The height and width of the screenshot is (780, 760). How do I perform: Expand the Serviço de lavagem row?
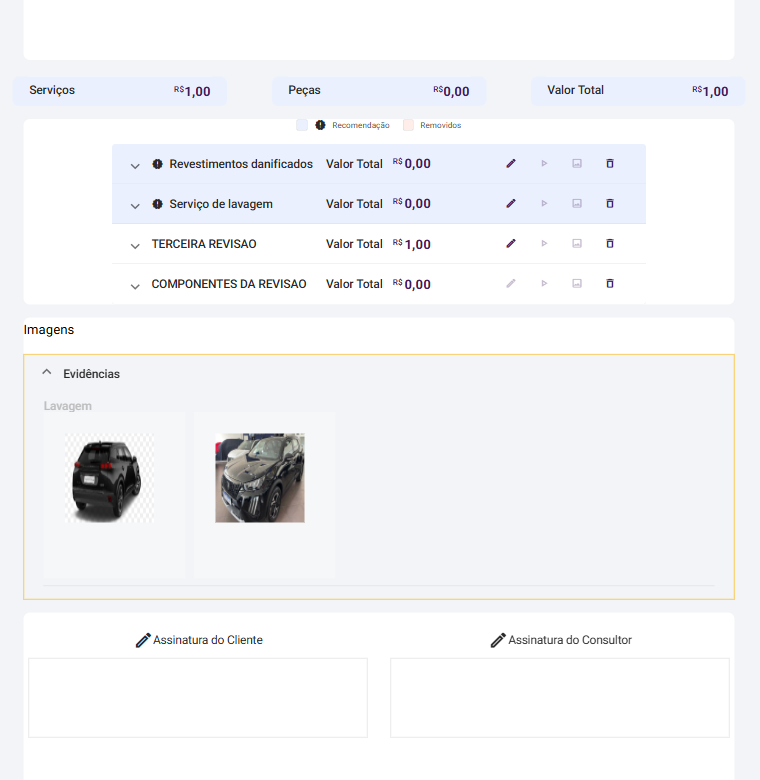coord(135,206)
